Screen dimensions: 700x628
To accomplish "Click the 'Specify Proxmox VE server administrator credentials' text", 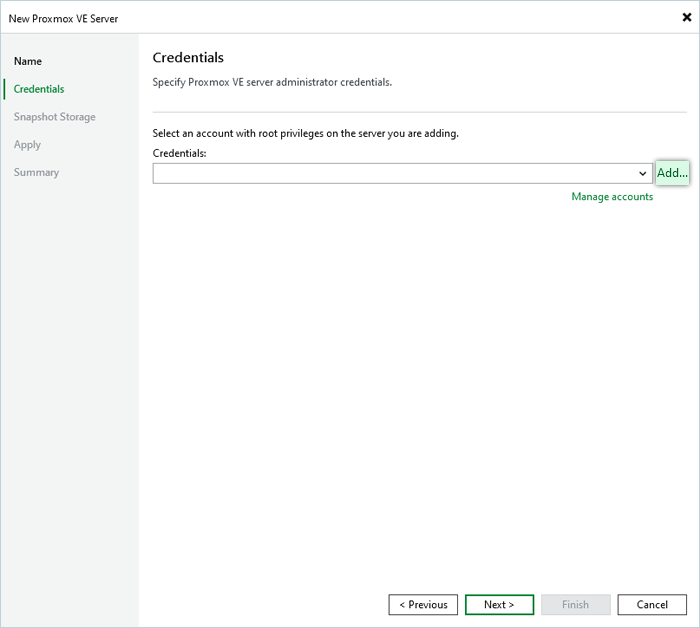I will click(x=272, y=82).
